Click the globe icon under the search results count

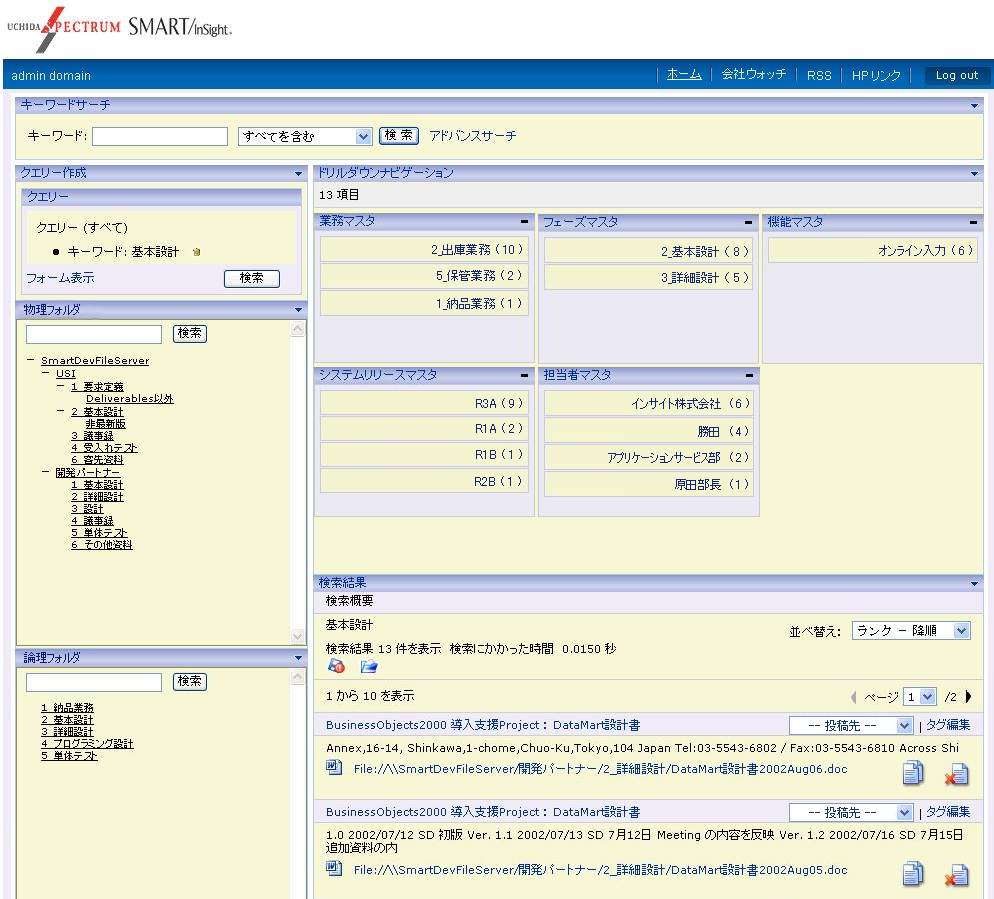[x=337, y=667]
